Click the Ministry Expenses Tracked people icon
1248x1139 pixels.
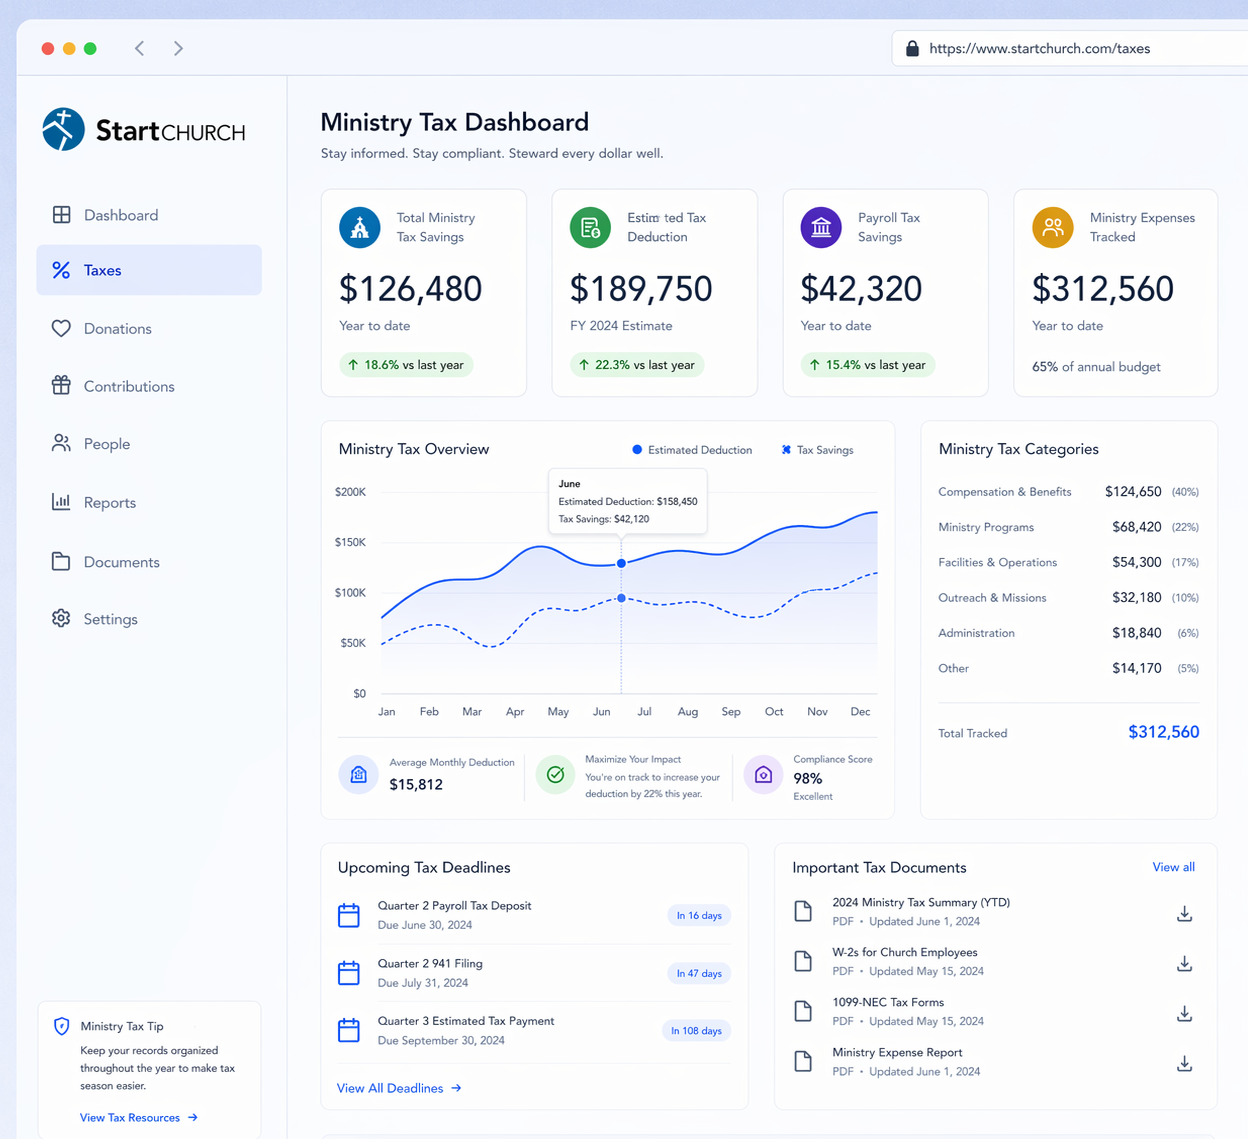pos(1052,228)
